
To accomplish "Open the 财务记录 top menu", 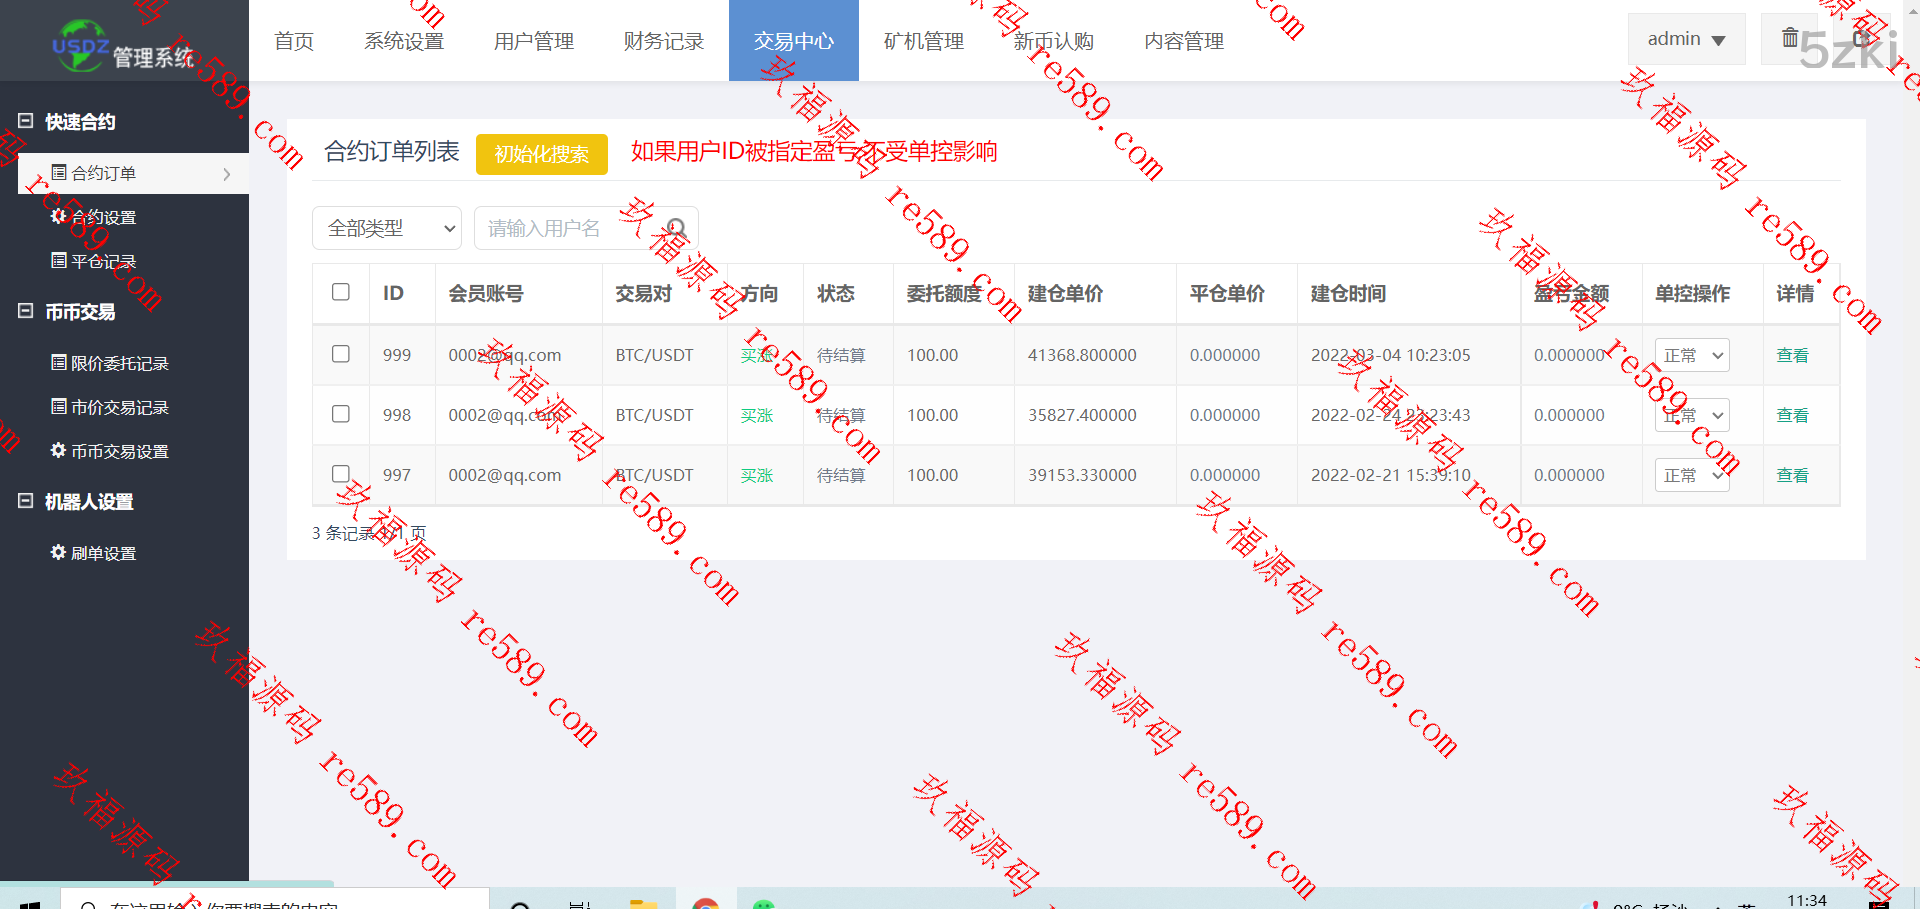I will (663, 41).
